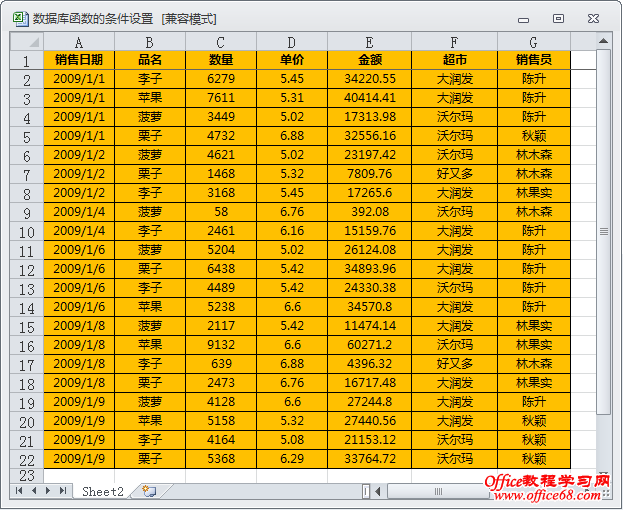Select cell with unit price 6.16
623x510 pixels.
[292, 231]
